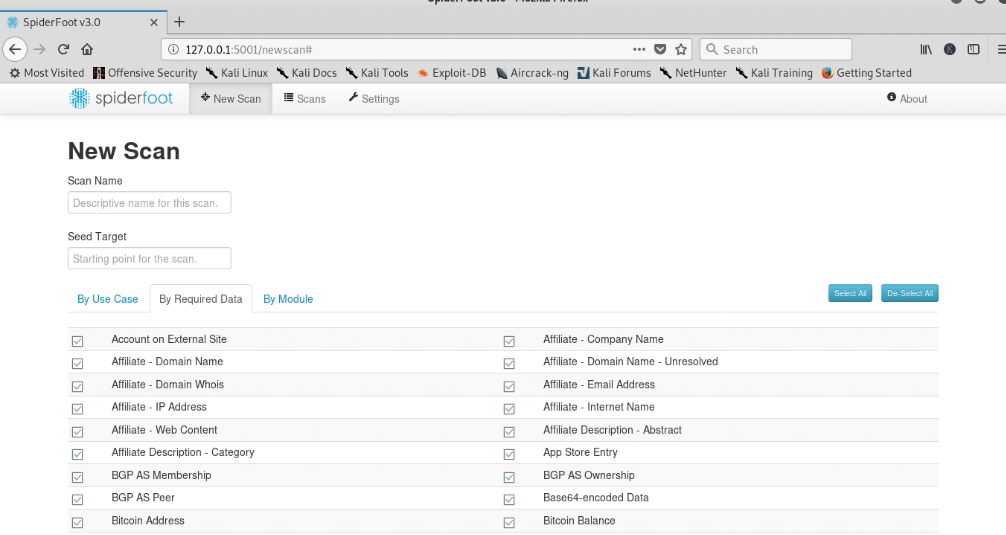The width and height of the screenshot is (1006, 535).
Task: Reload the current page
Action: [x=63, y=49]
